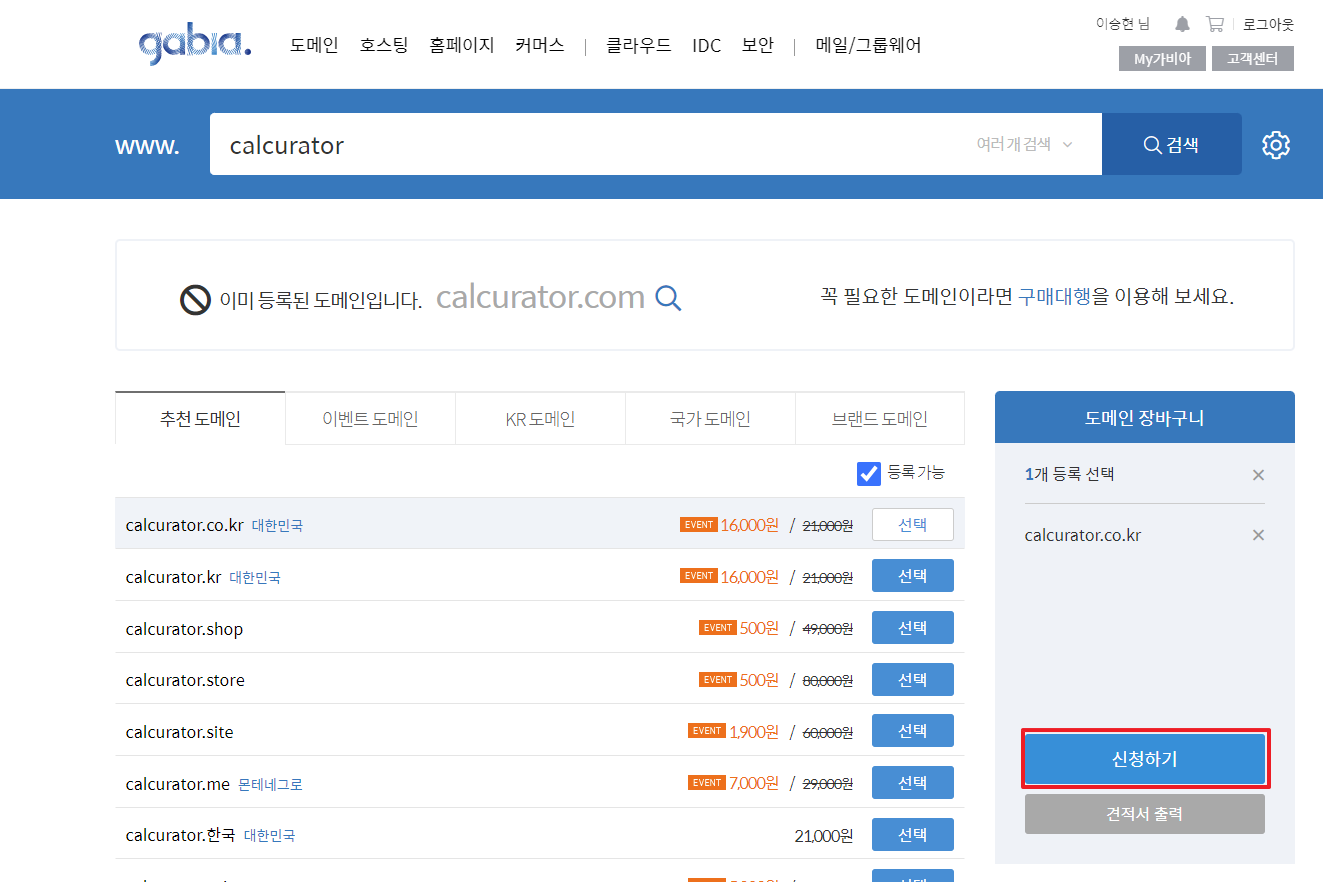Select calcurator.me with its 선택 button

(x=912, y=783)
